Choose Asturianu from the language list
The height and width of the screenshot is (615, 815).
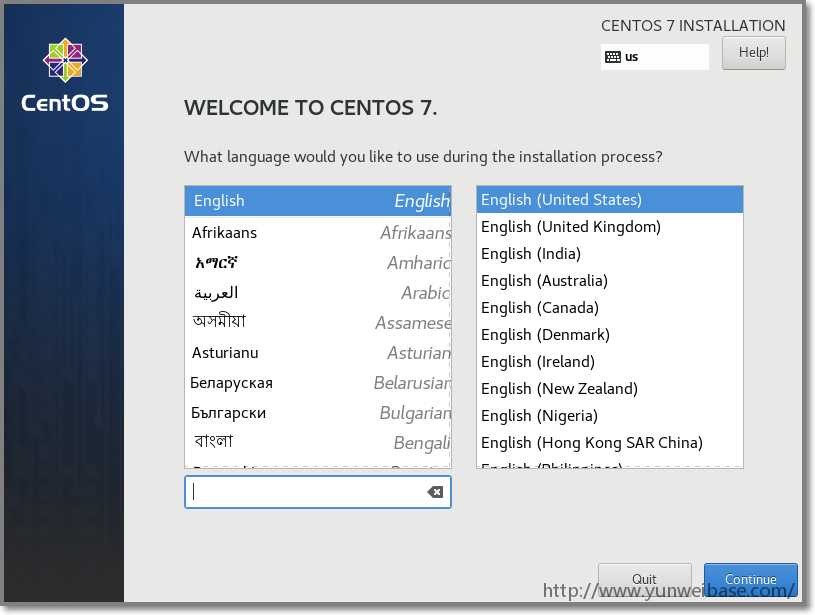pos(318,352)
